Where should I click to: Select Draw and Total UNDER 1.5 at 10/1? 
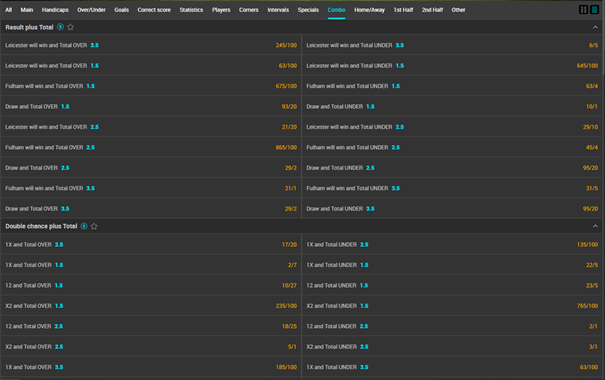[451, 106]
